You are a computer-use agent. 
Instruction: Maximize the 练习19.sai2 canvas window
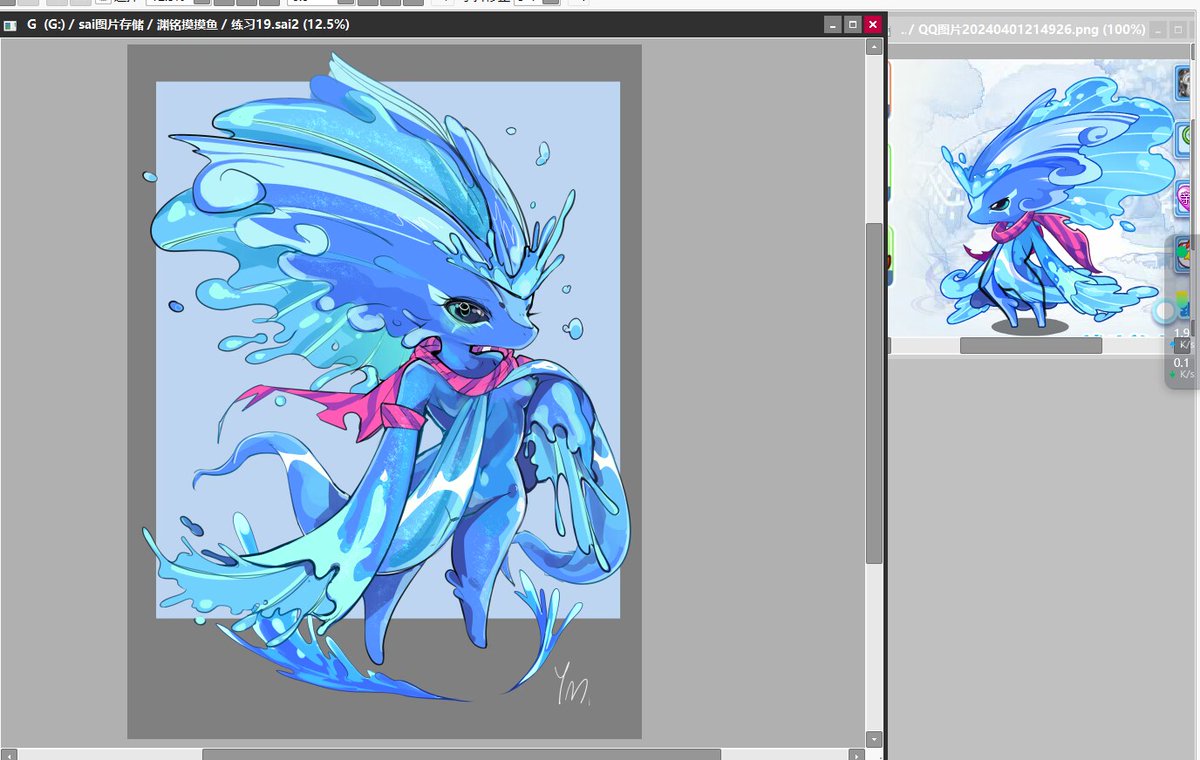click(x=852, y=24)
